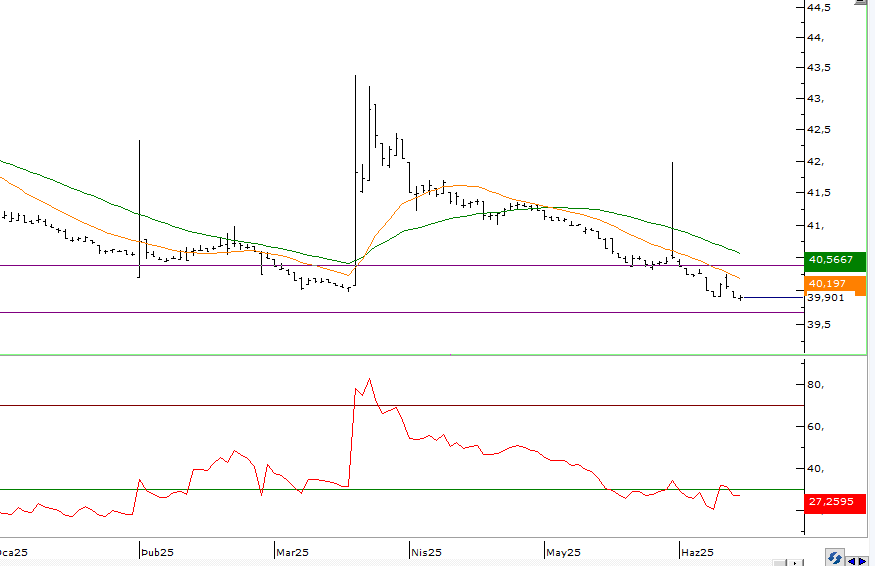Click the 40 level on RSI axis
Screen dimensions: 875x566
click(x=816, y=468)
